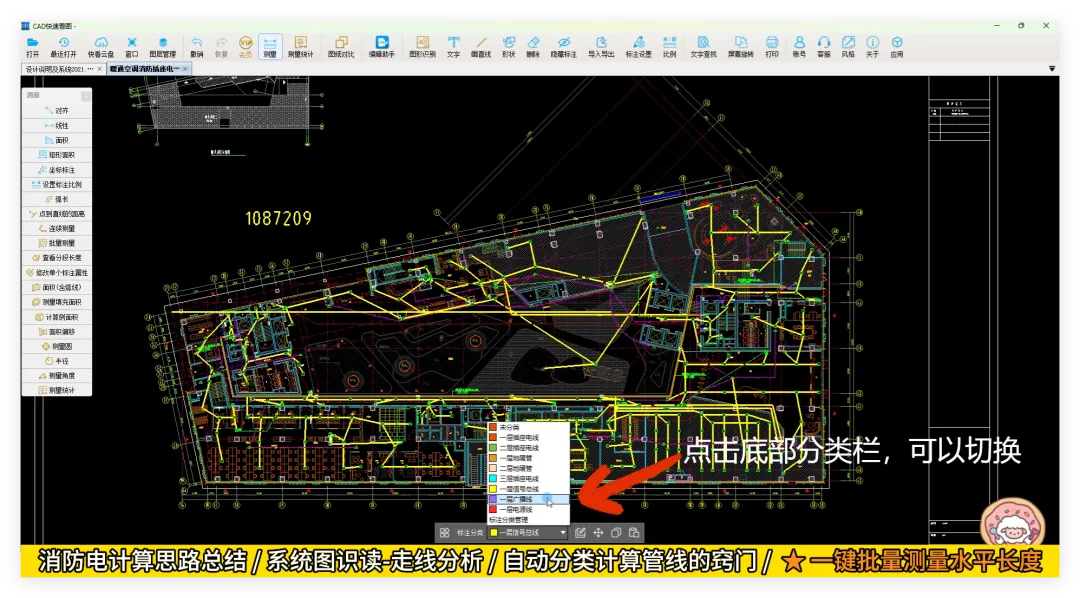Select 面积 measure option
This screenshot has width=1080, height=598.
(x=56, y=140)
